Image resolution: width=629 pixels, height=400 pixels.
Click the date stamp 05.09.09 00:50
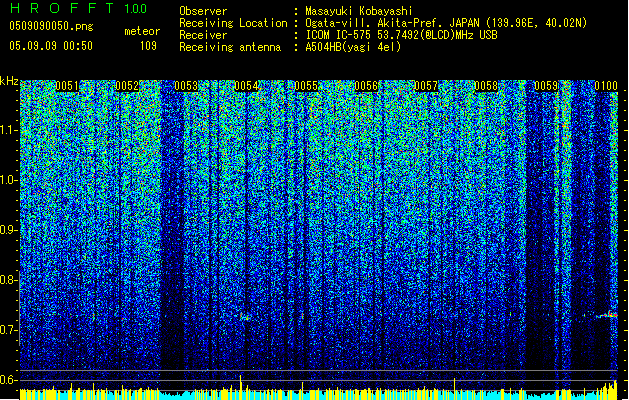51,46
